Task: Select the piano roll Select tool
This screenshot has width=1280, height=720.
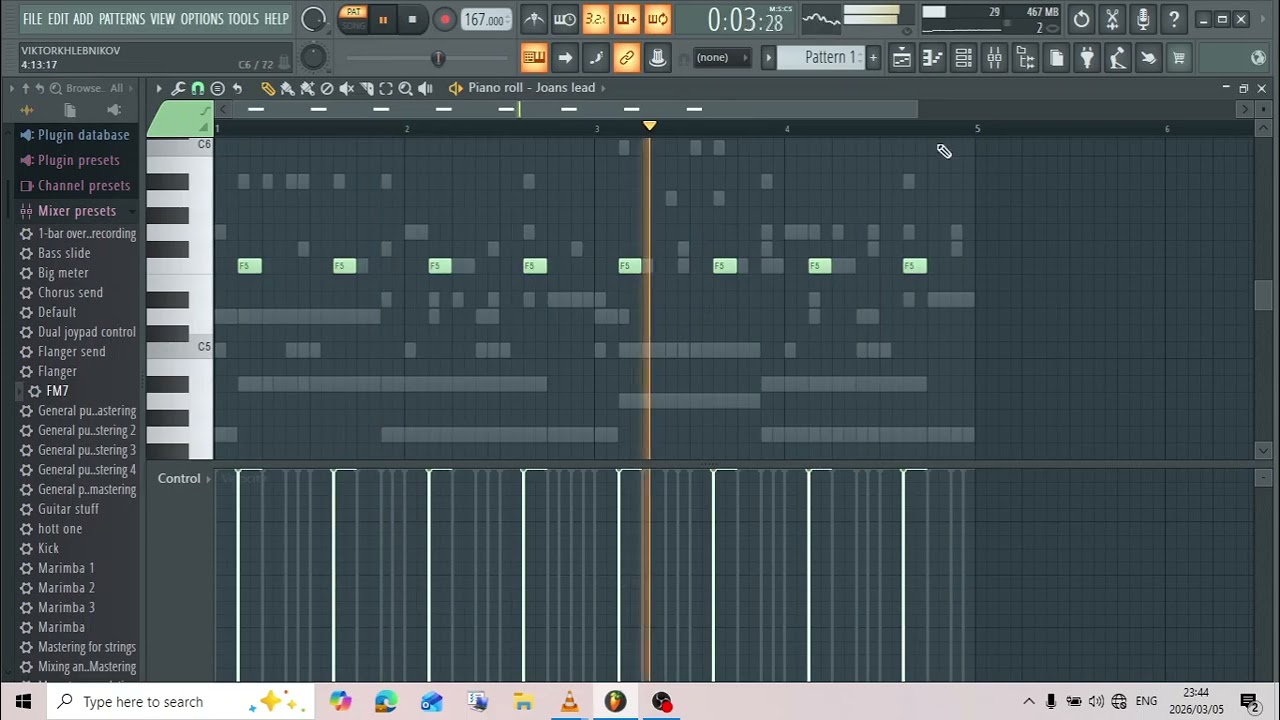Action: point(386,88)
